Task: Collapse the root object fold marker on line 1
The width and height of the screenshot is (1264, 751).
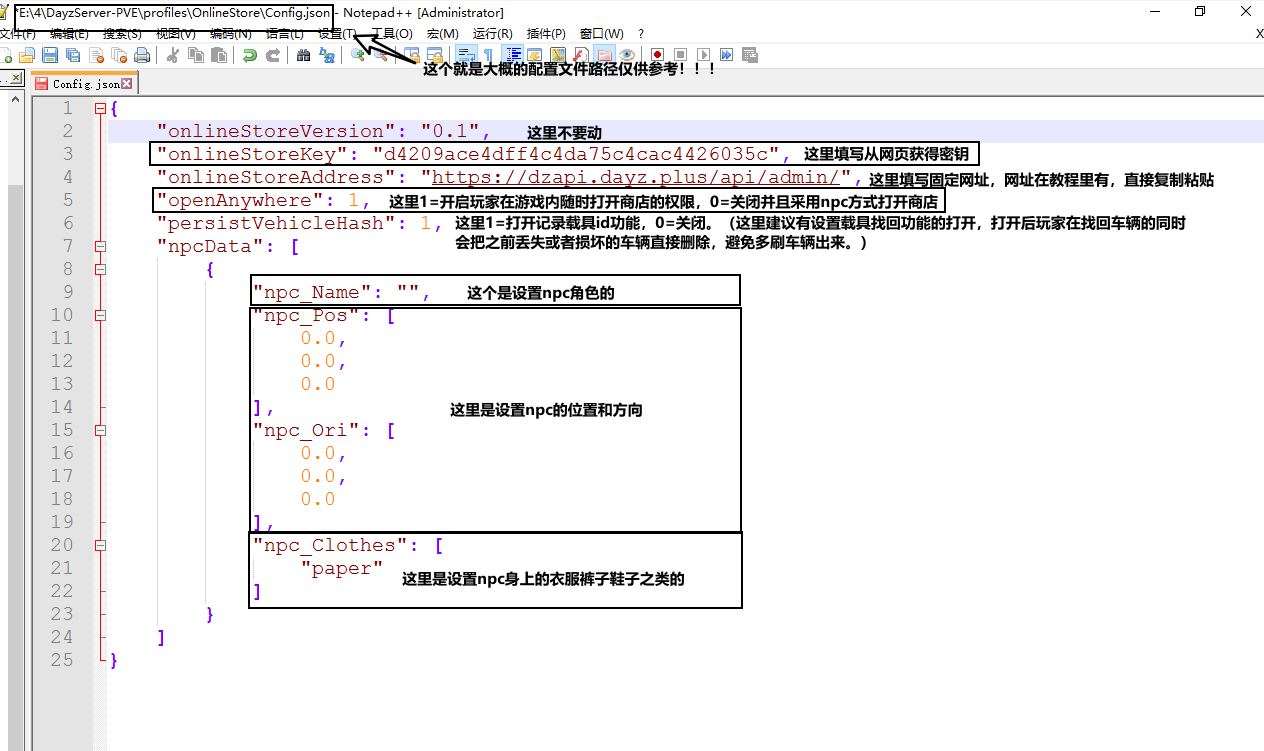Action: click(x=100, y=108)
